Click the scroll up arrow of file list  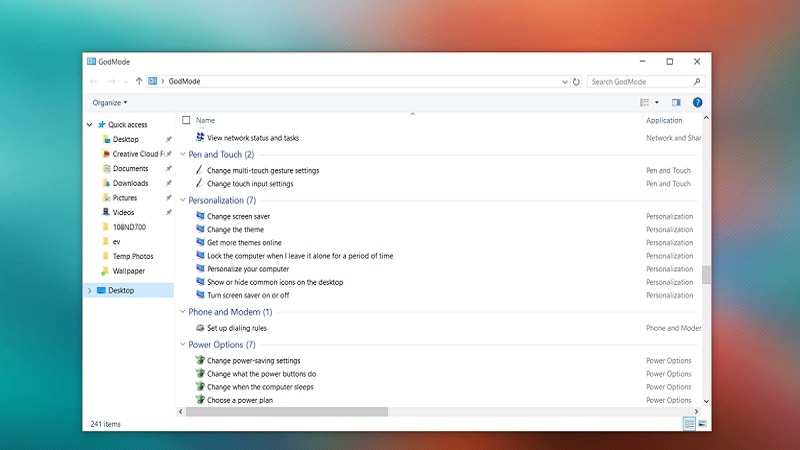point(706,118)
